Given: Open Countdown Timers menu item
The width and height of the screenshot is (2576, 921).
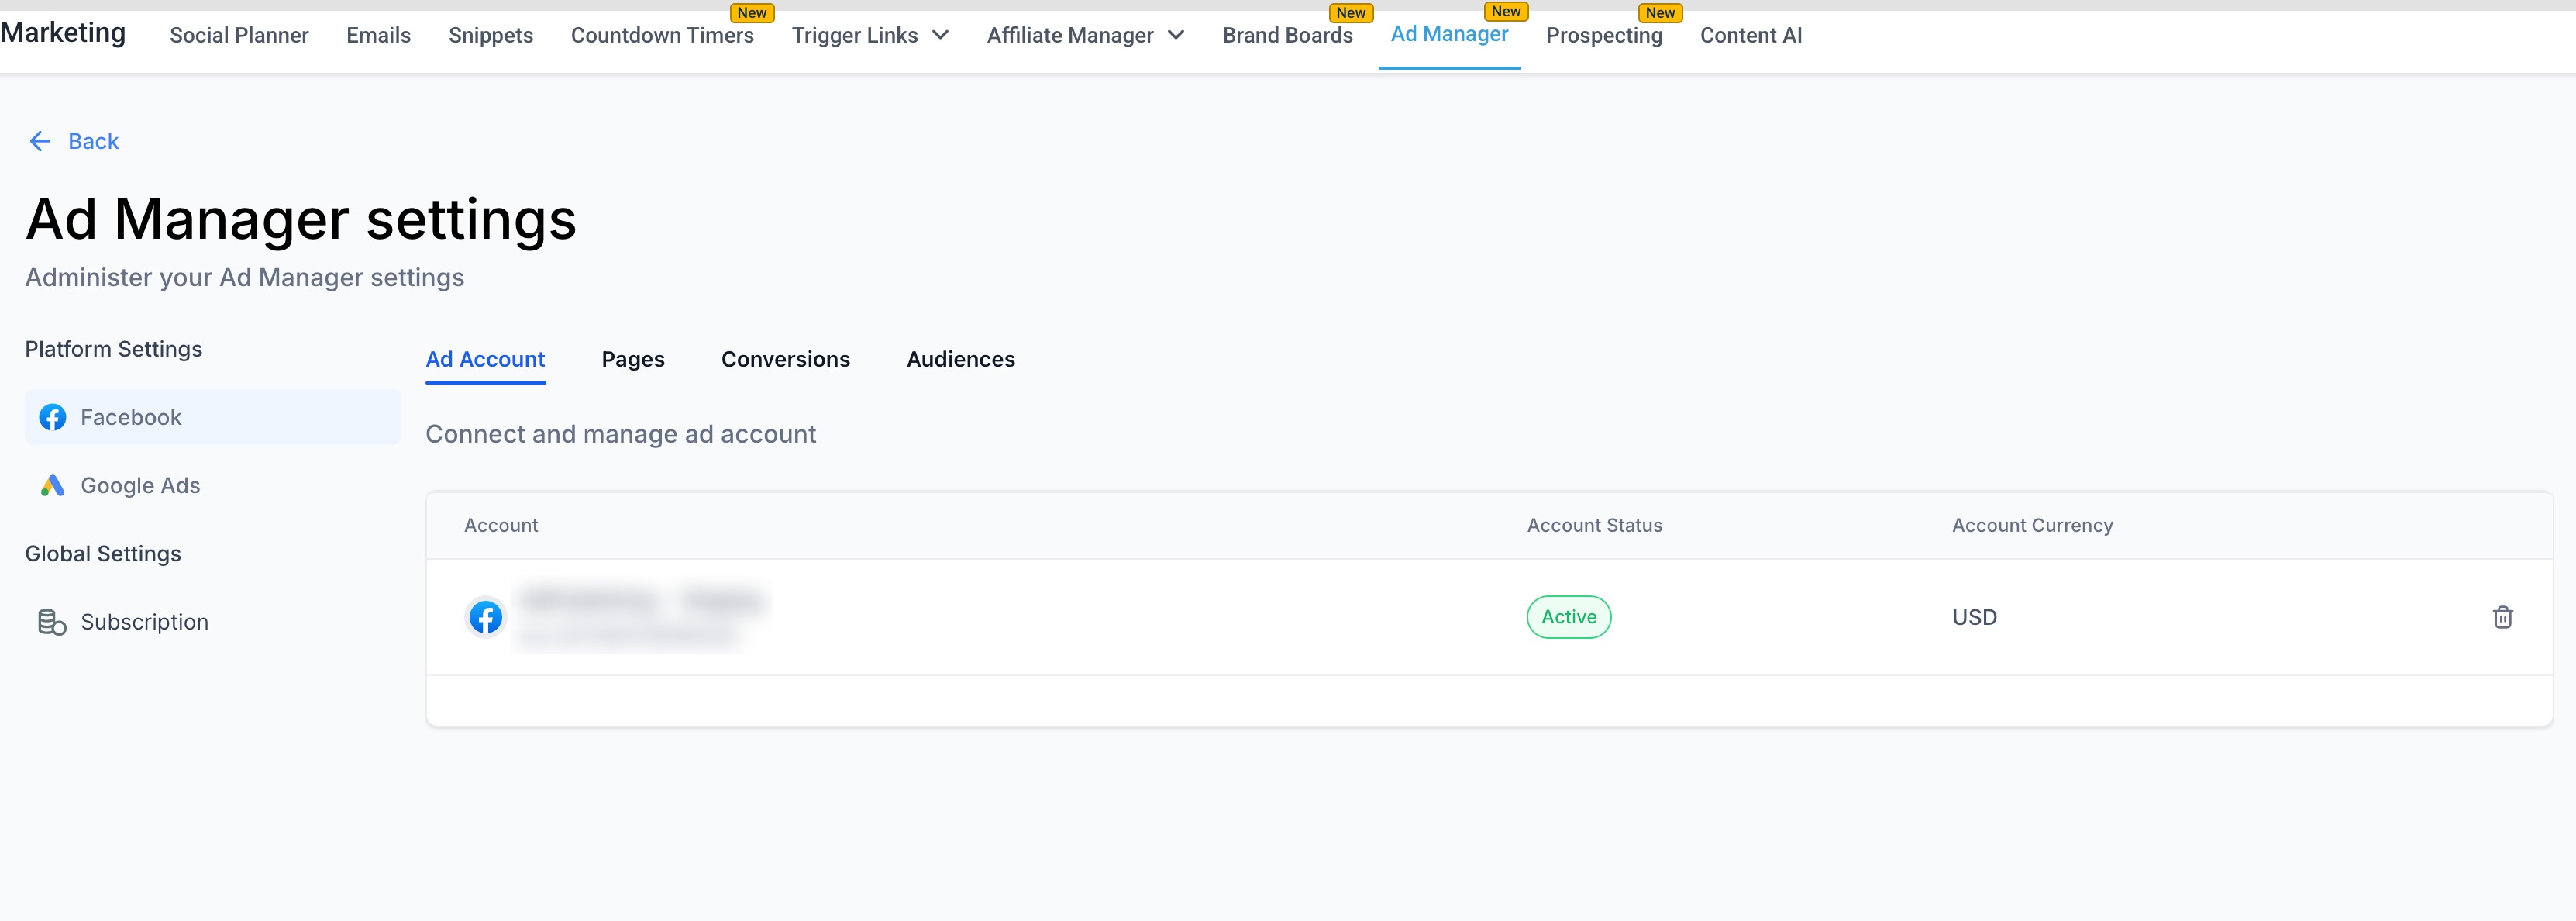Looking at the screenshot, I should [662, 35].
